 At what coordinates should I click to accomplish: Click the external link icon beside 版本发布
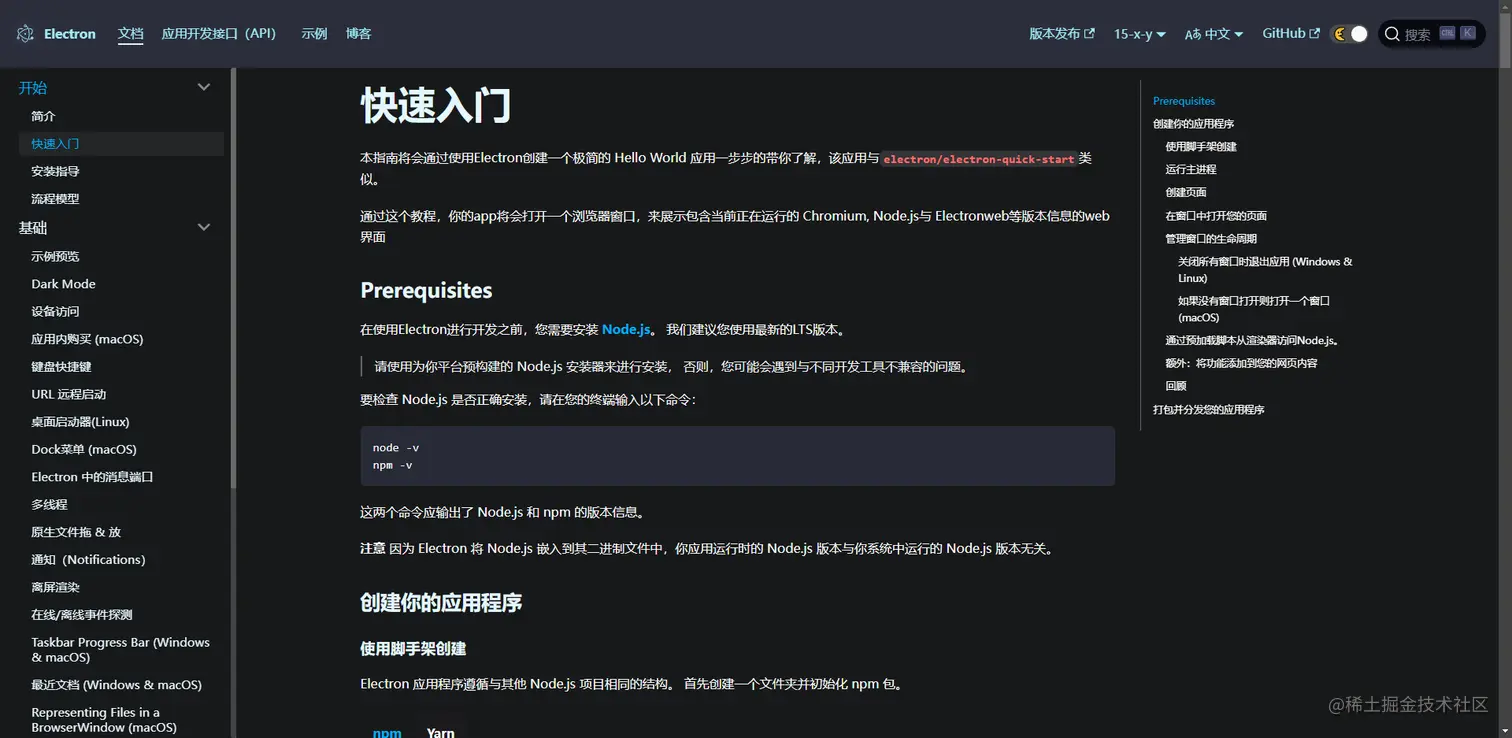pos(1089,34)
